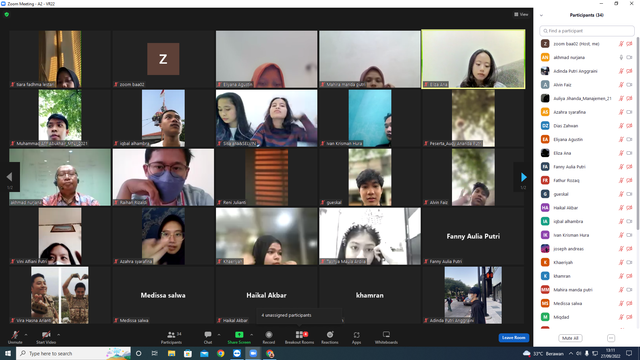Select zoom baa02 (Host, me) in participant list
This screenshot has width=640, height=360.
coord(587,44)
